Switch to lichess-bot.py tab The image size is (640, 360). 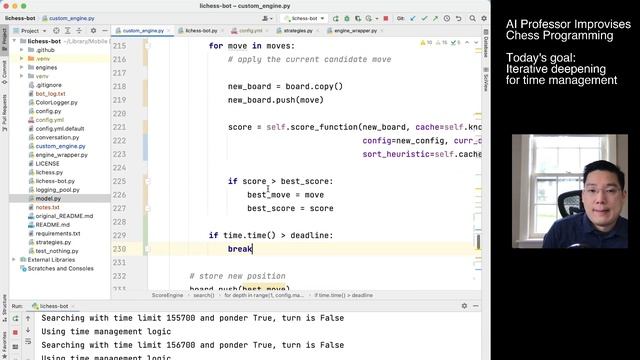(200, 31)
